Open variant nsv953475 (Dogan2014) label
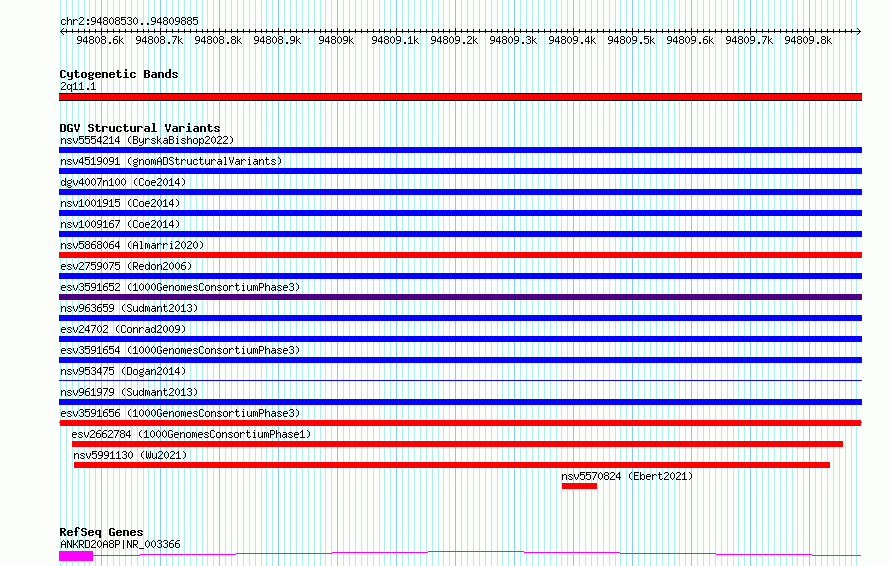This screenshot has height=566, width=890. coord(123,371)
